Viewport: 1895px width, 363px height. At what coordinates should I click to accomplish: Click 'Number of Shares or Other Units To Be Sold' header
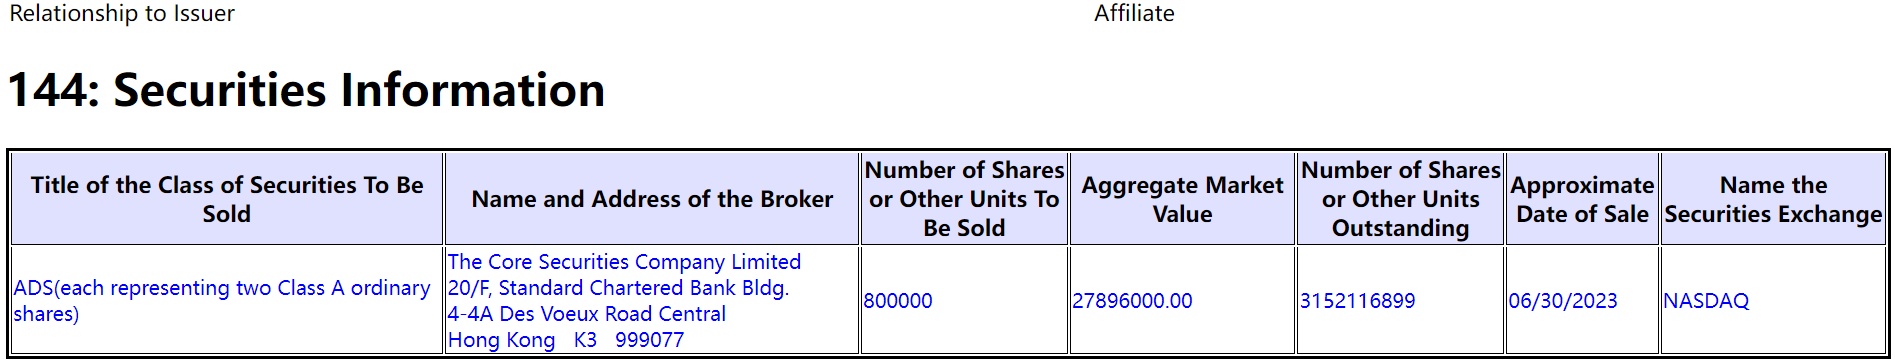click(964, 199)
